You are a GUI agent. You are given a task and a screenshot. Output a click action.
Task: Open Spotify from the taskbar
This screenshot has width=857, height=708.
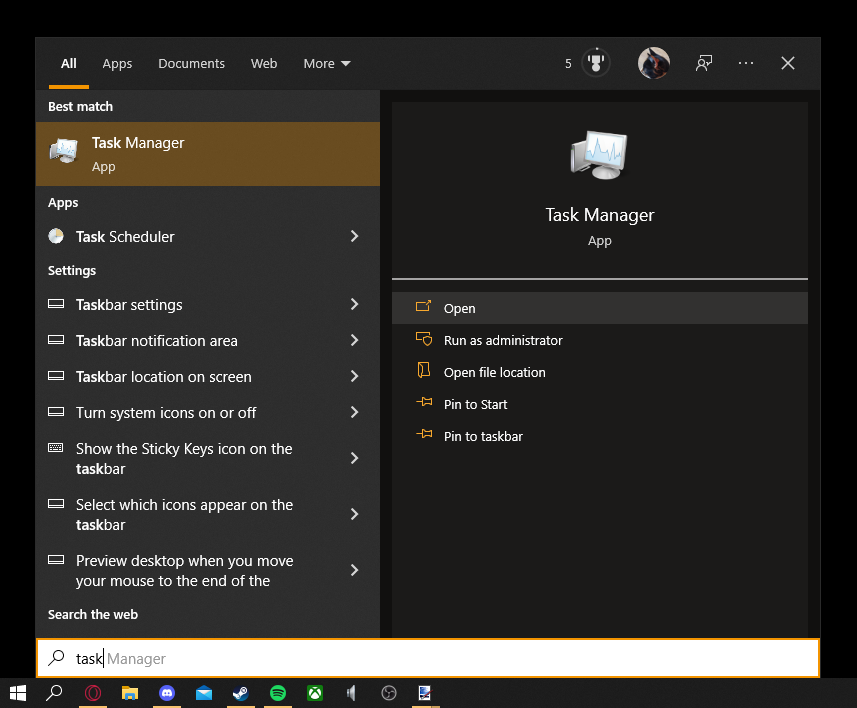tap(278, 693)
